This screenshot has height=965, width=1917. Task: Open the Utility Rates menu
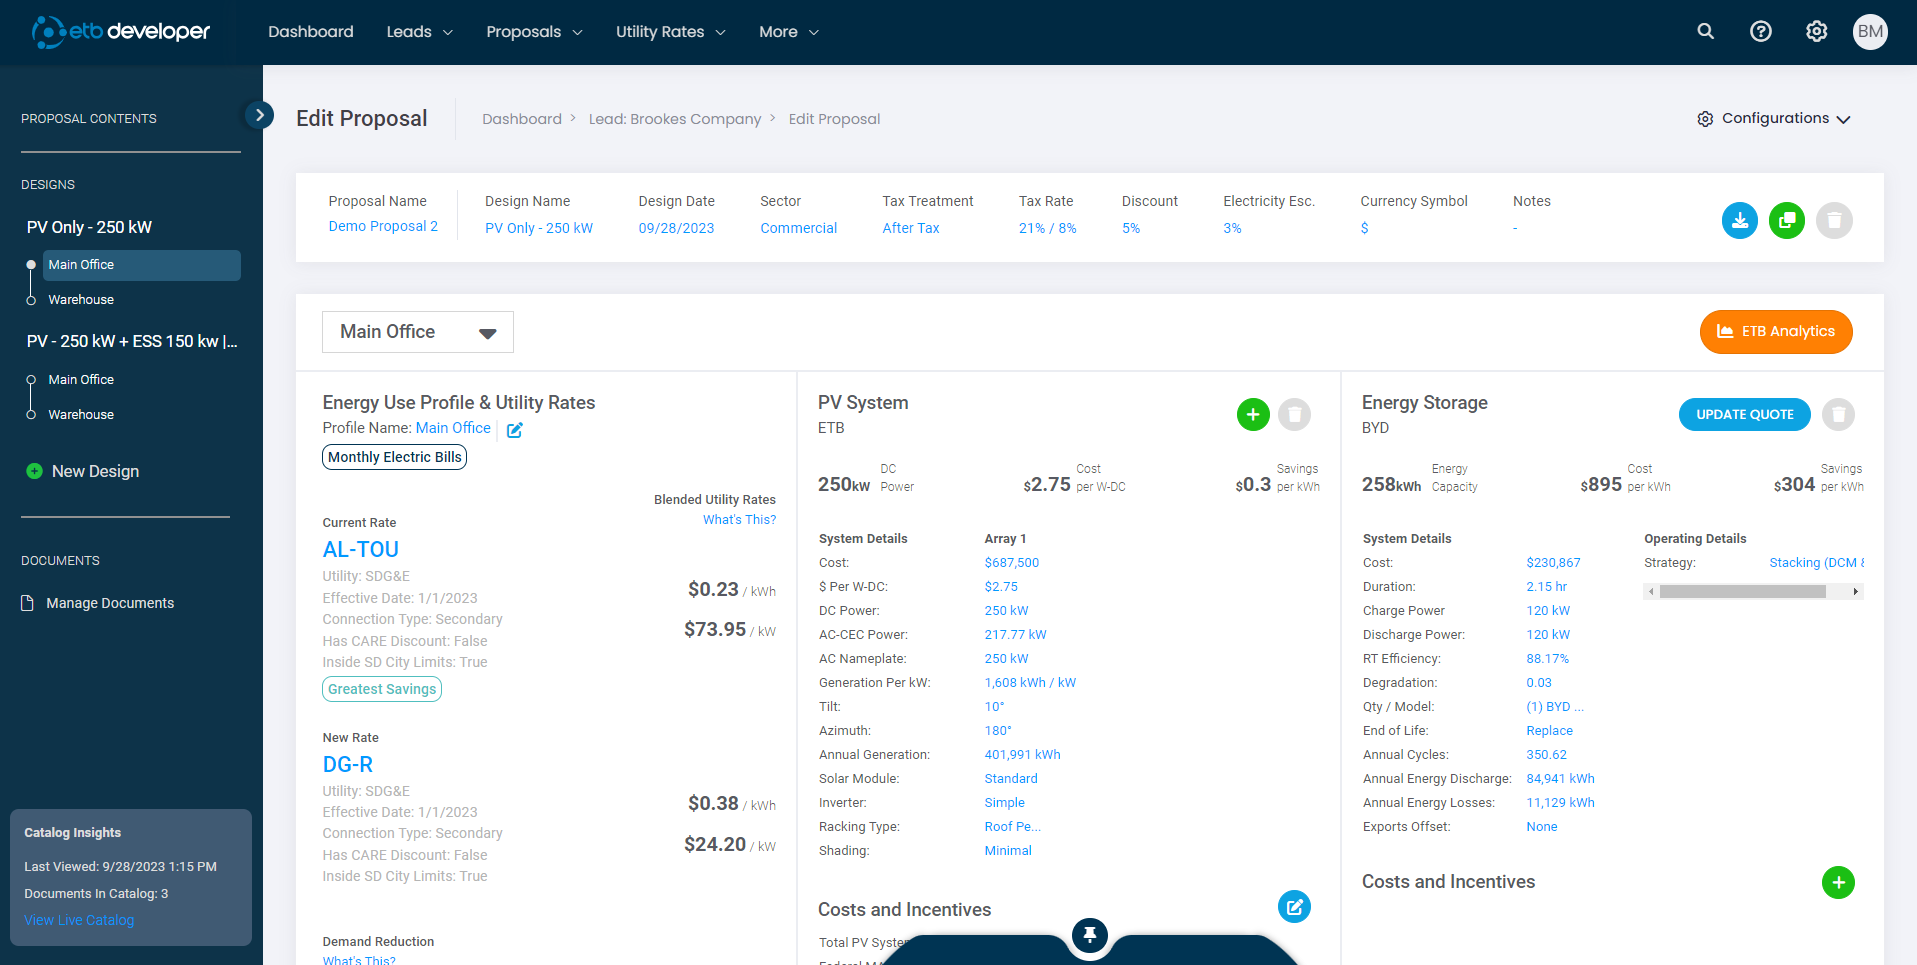(x=670, y=32)
